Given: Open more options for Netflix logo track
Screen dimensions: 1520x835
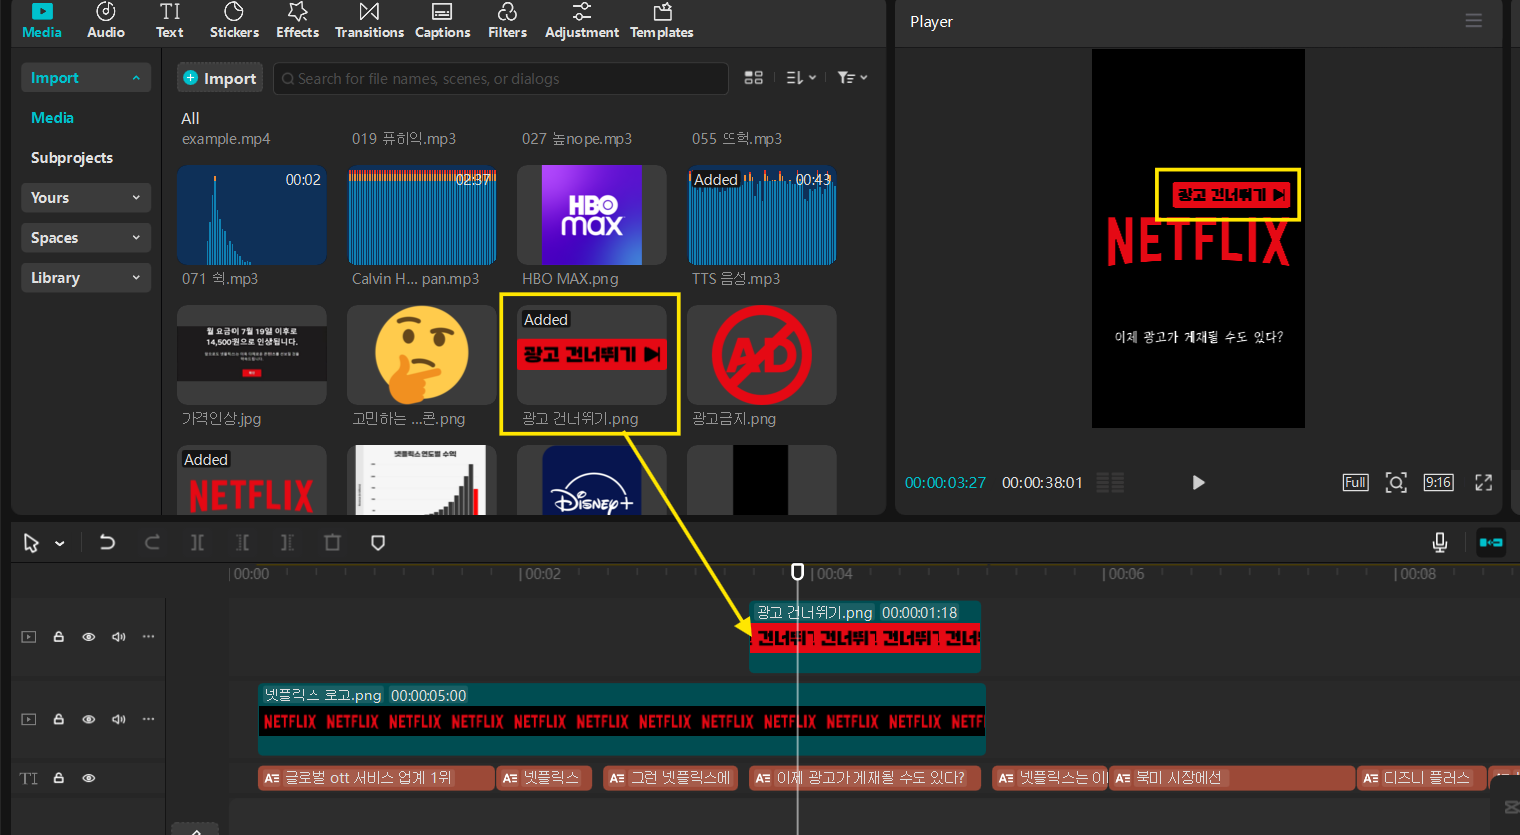Looking at the screenshot, I should 149,719.
